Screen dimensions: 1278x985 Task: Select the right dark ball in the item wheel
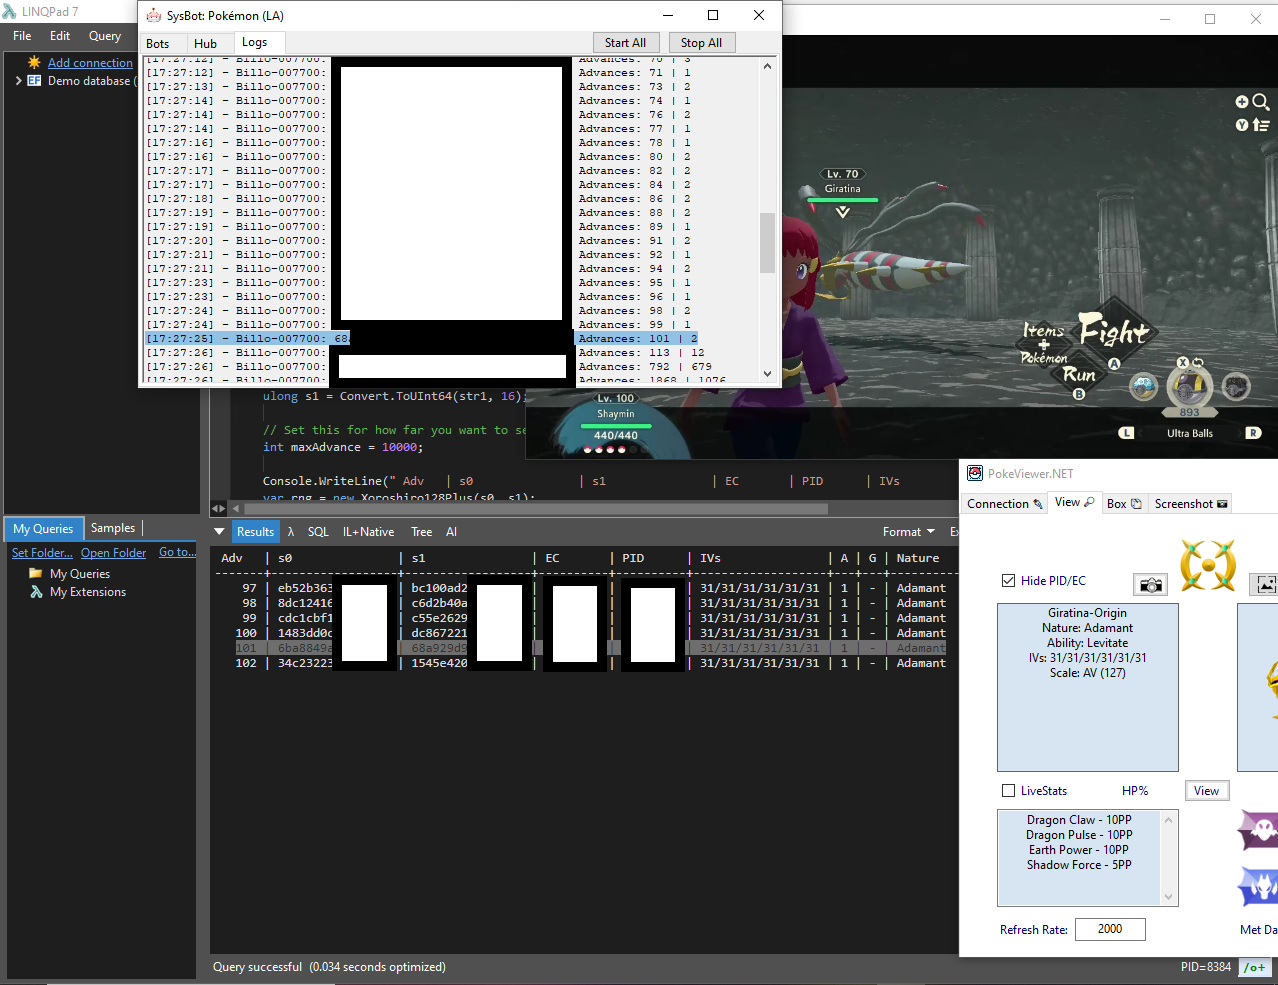(1236, 386)
